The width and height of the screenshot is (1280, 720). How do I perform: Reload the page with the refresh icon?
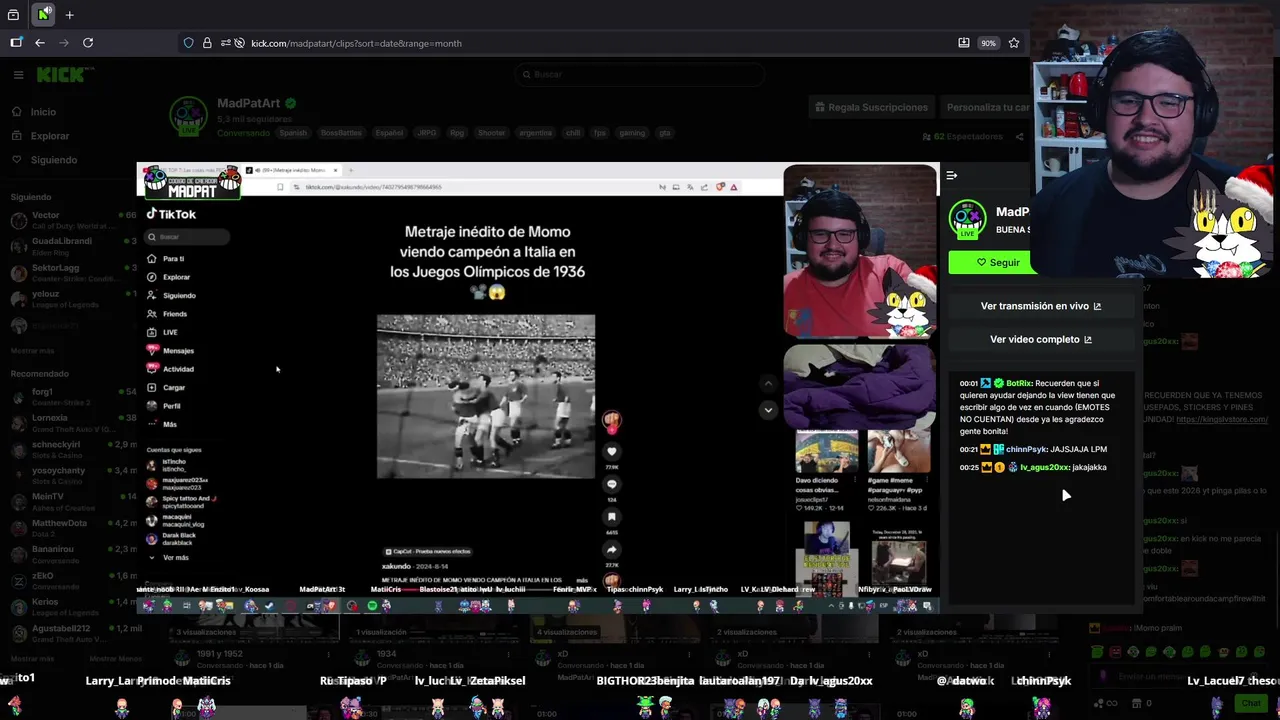tap(88, 43)
